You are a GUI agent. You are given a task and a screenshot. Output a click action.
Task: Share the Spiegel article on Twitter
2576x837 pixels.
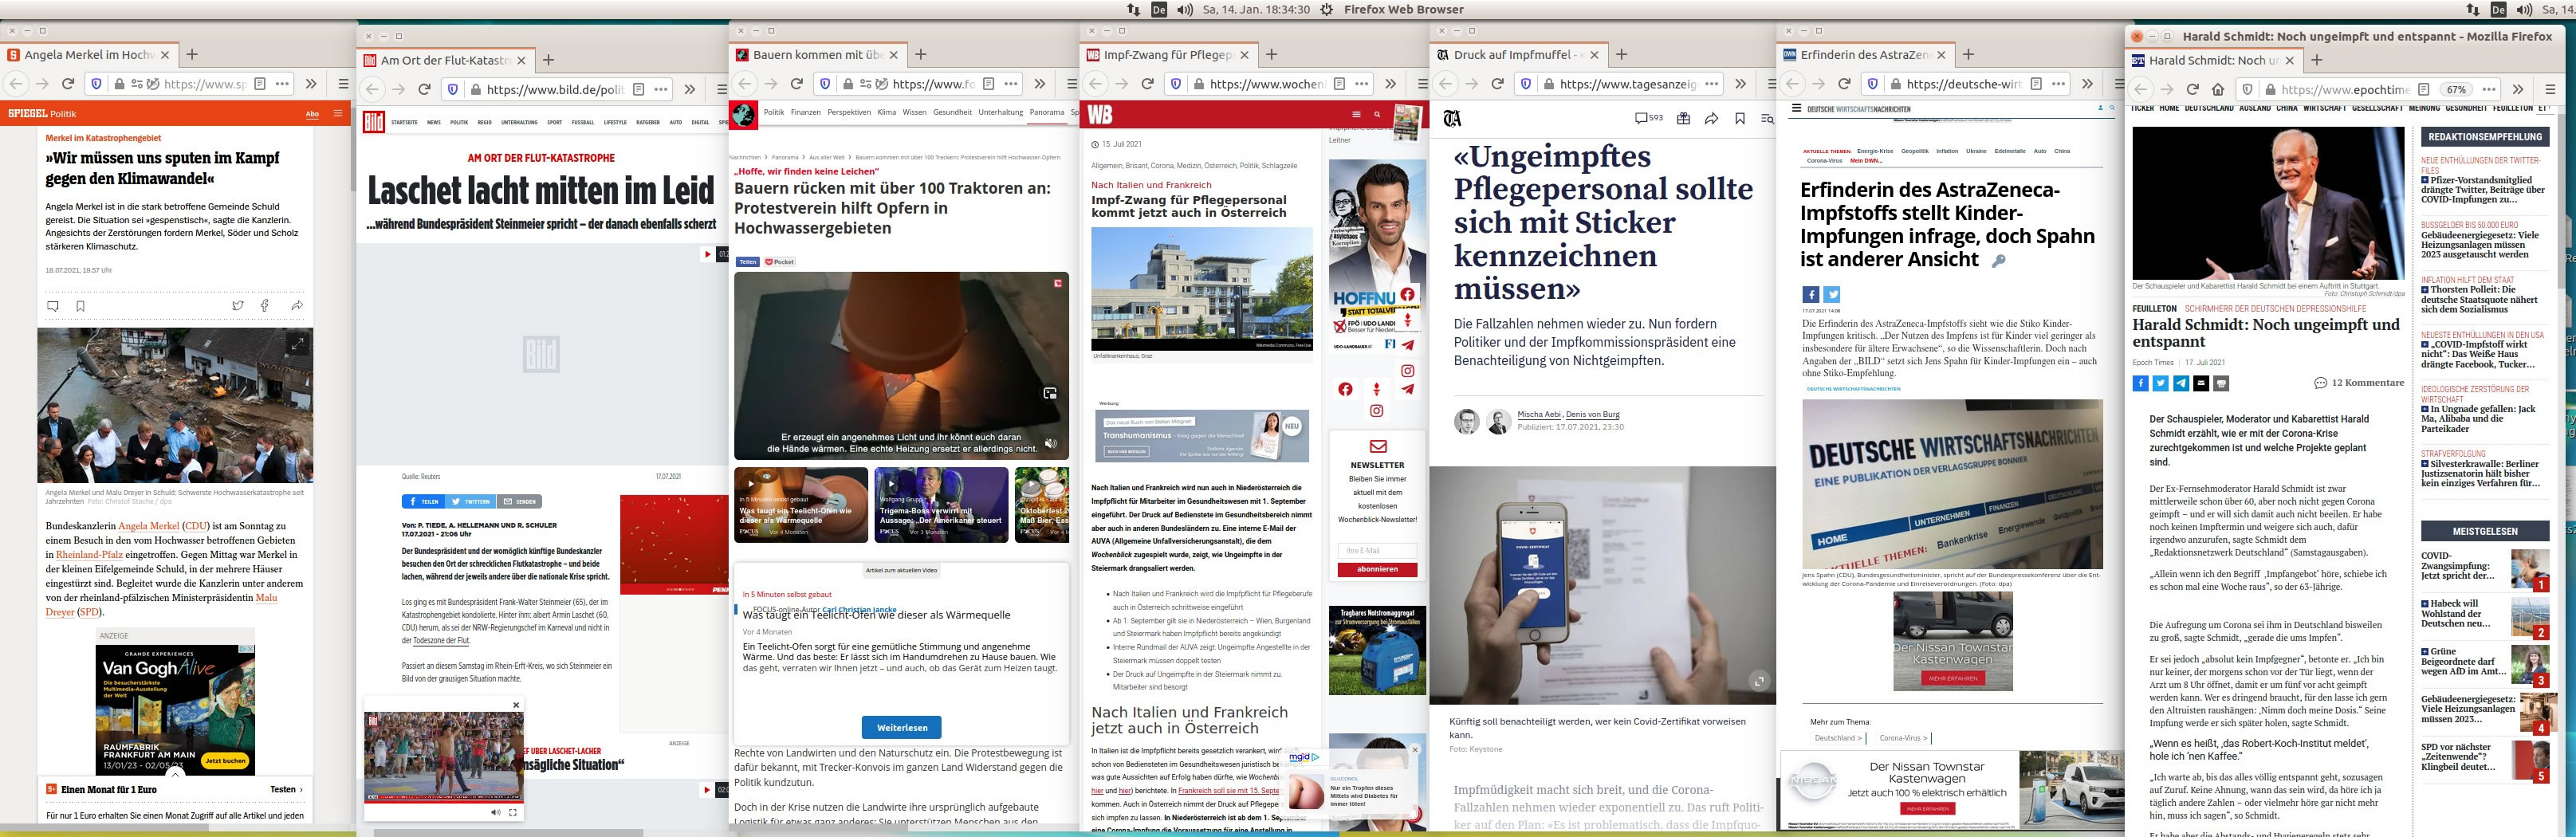click(x=237, y=306)
